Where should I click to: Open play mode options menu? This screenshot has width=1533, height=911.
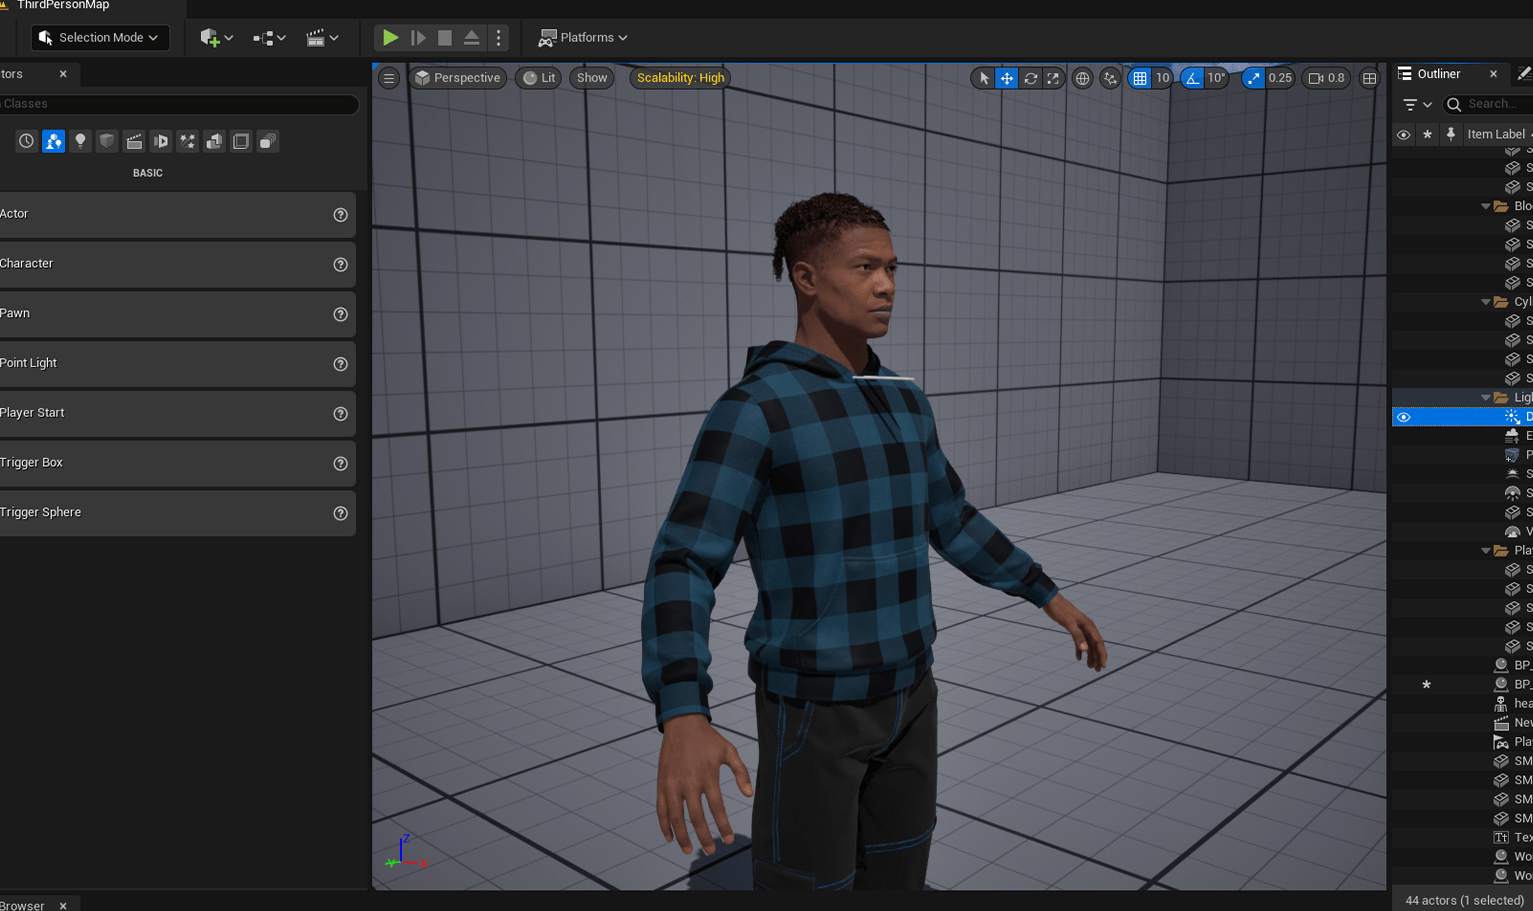[498, 38]
